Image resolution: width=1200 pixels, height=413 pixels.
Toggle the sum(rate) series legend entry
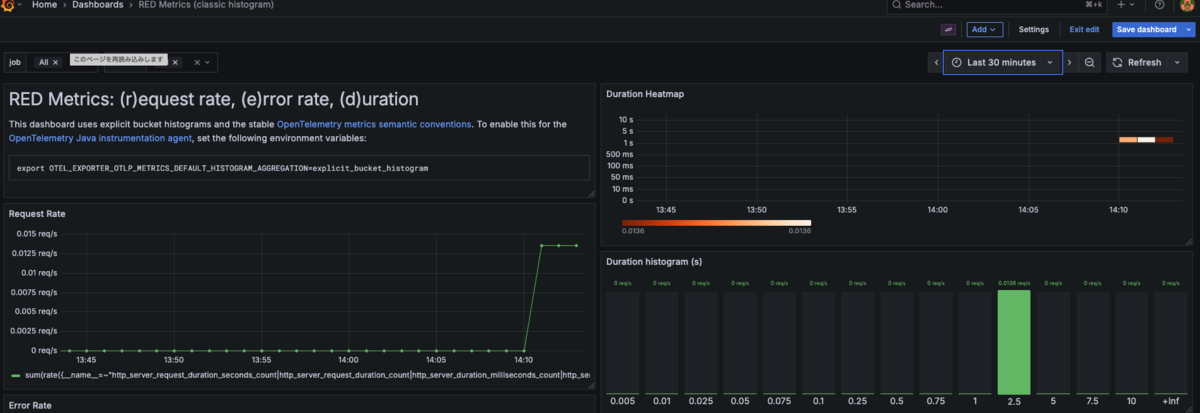pos(300,375)
